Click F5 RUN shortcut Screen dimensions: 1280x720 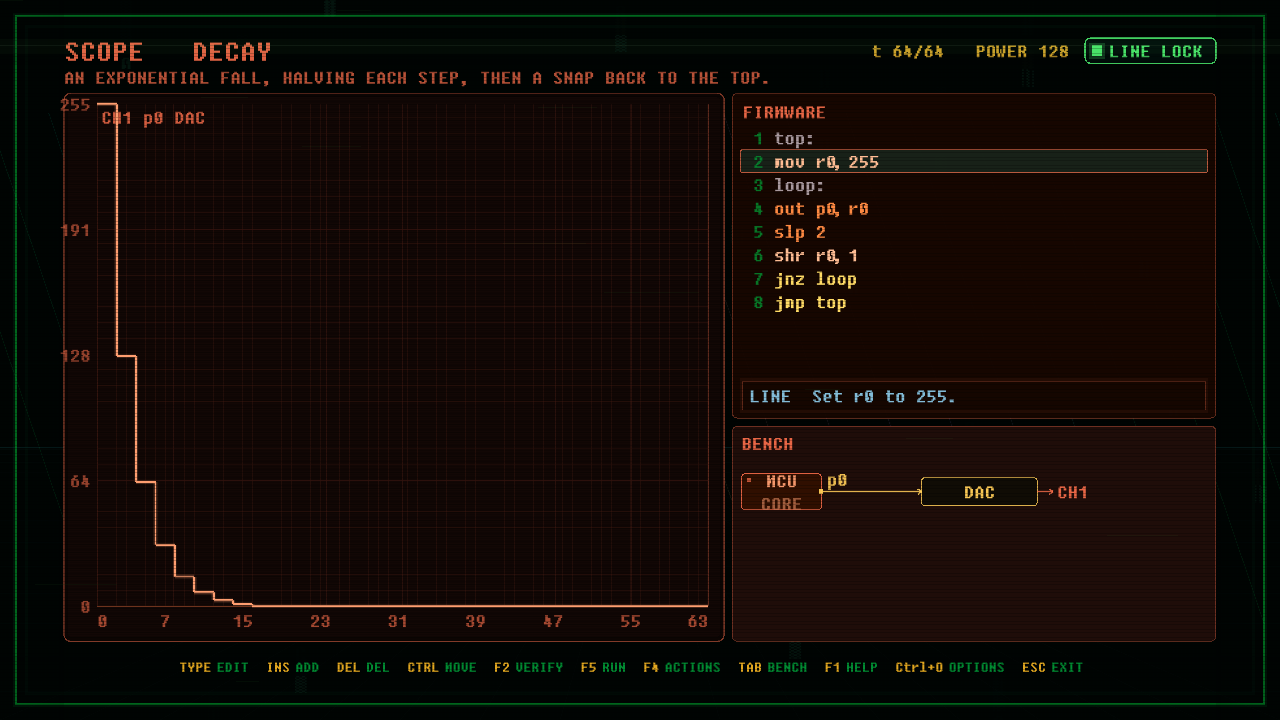pyautogui.click(x=603, y=667)
